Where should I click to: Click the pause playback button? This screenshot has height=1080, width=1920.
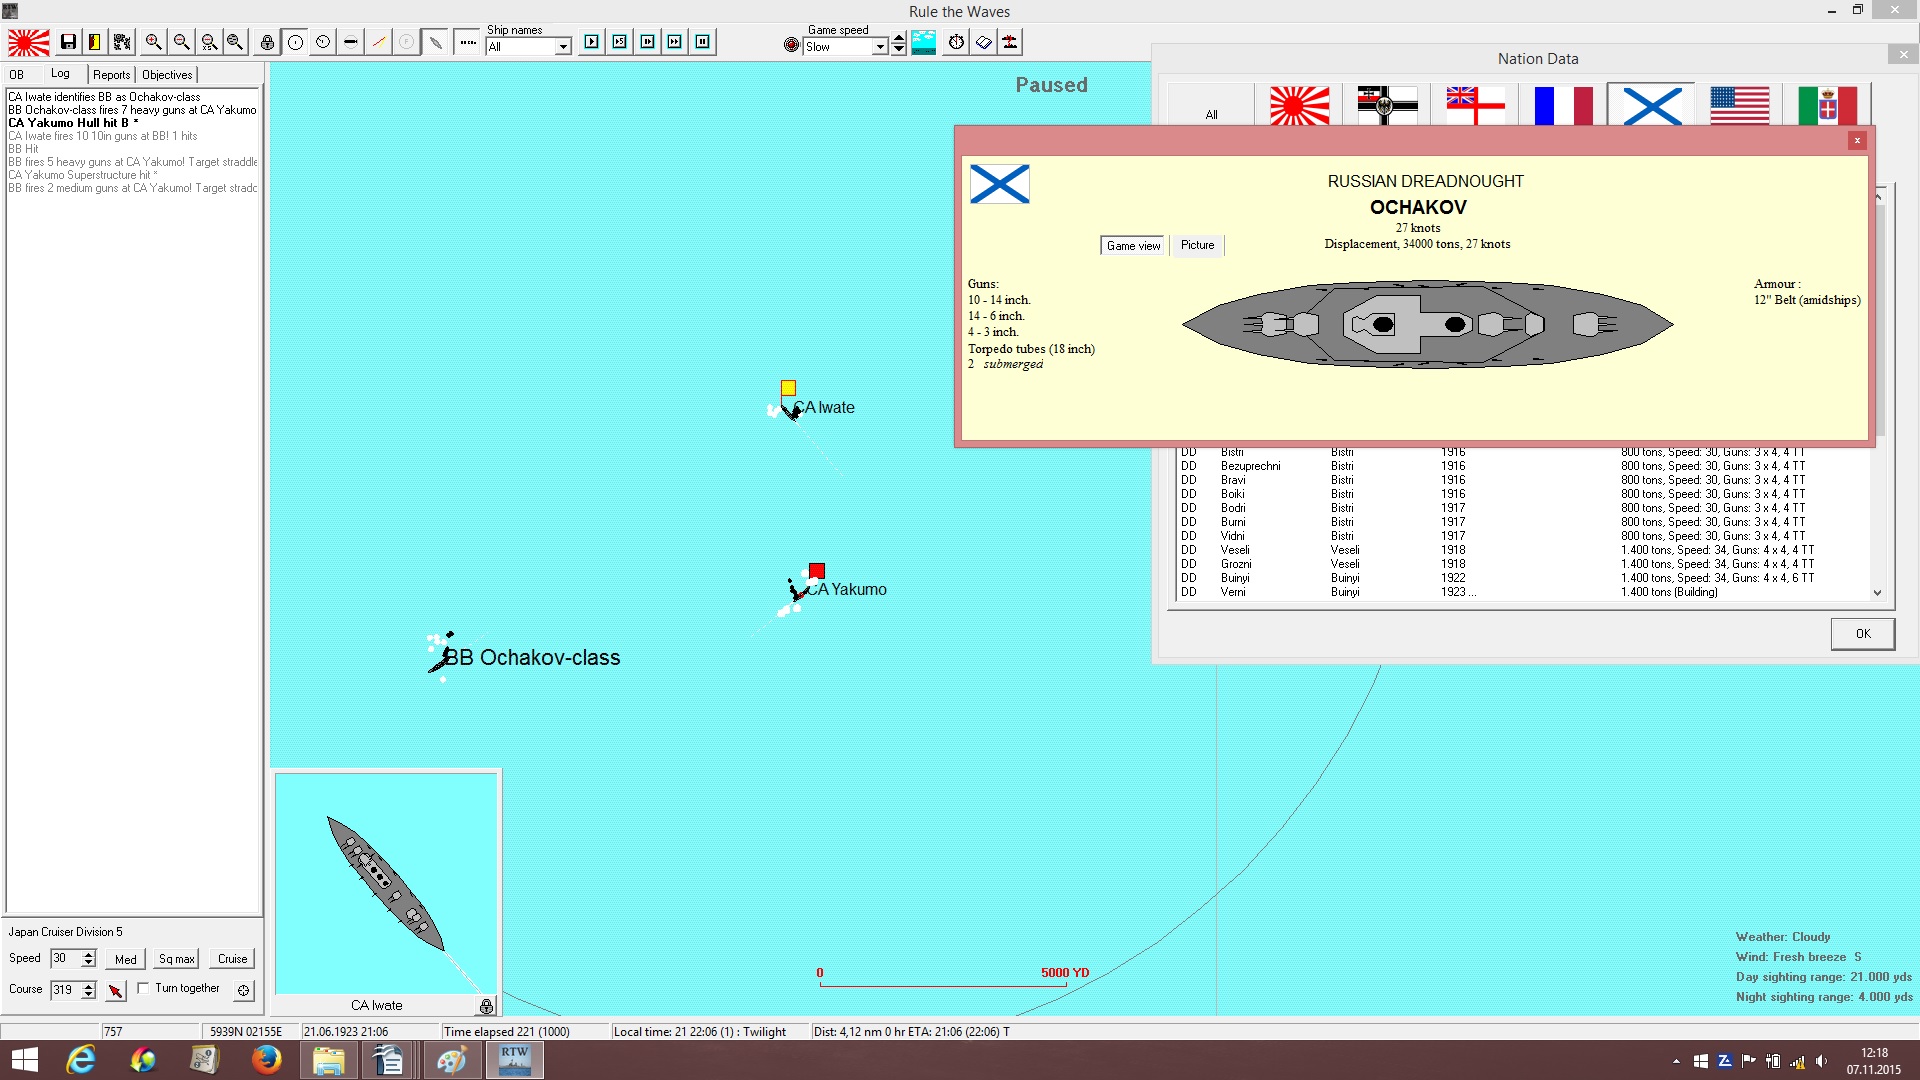tap(703, 42)
